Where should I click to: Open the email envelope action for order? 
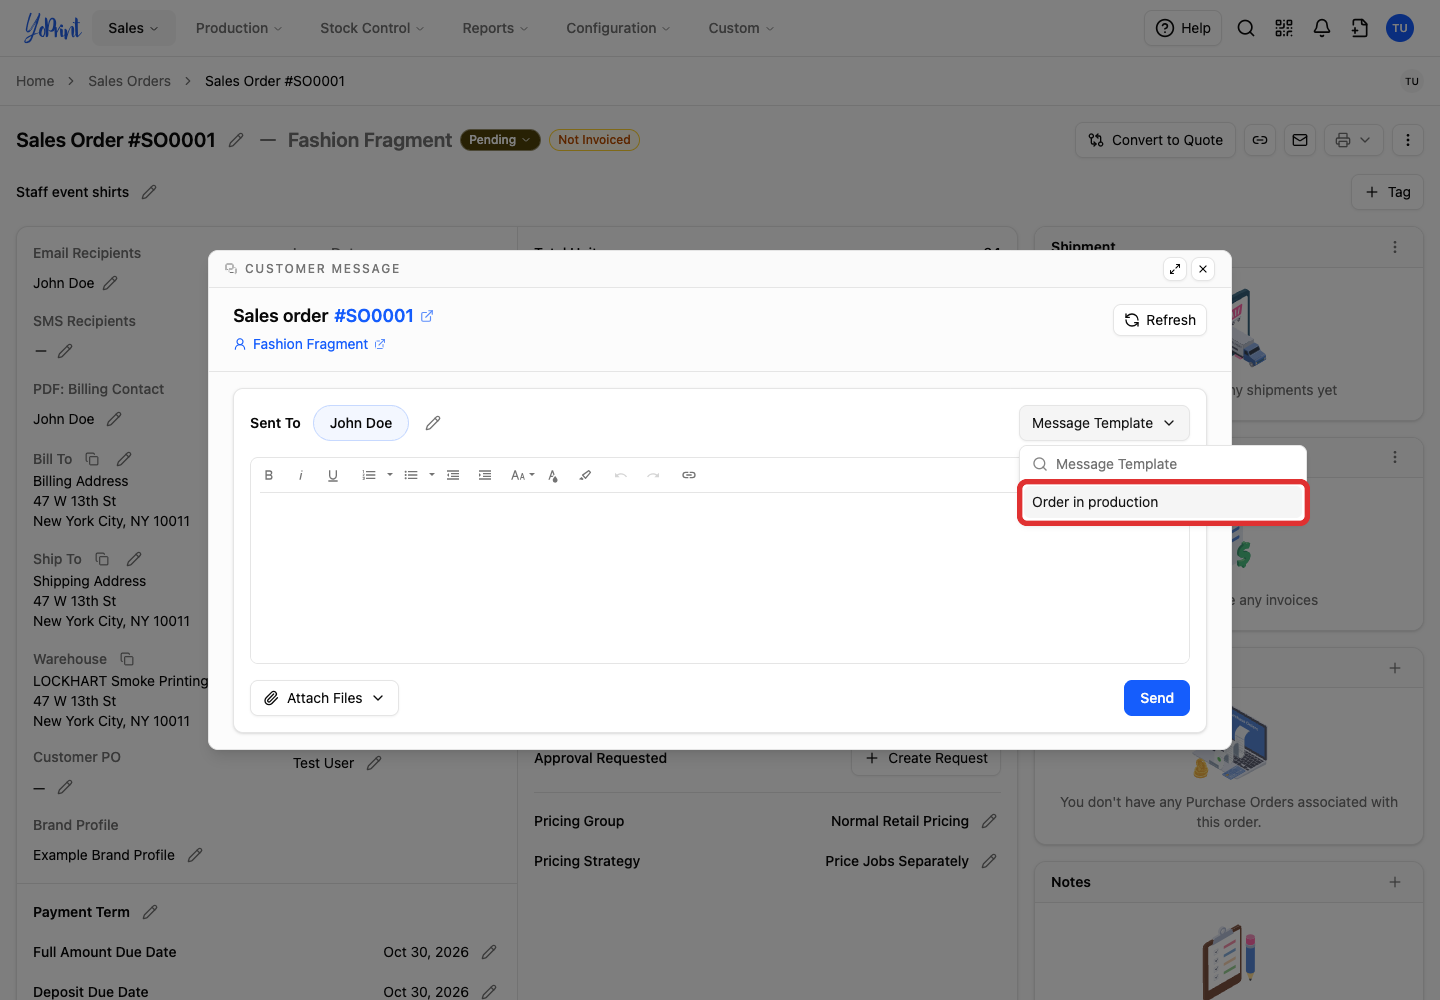click(1300, 140)
